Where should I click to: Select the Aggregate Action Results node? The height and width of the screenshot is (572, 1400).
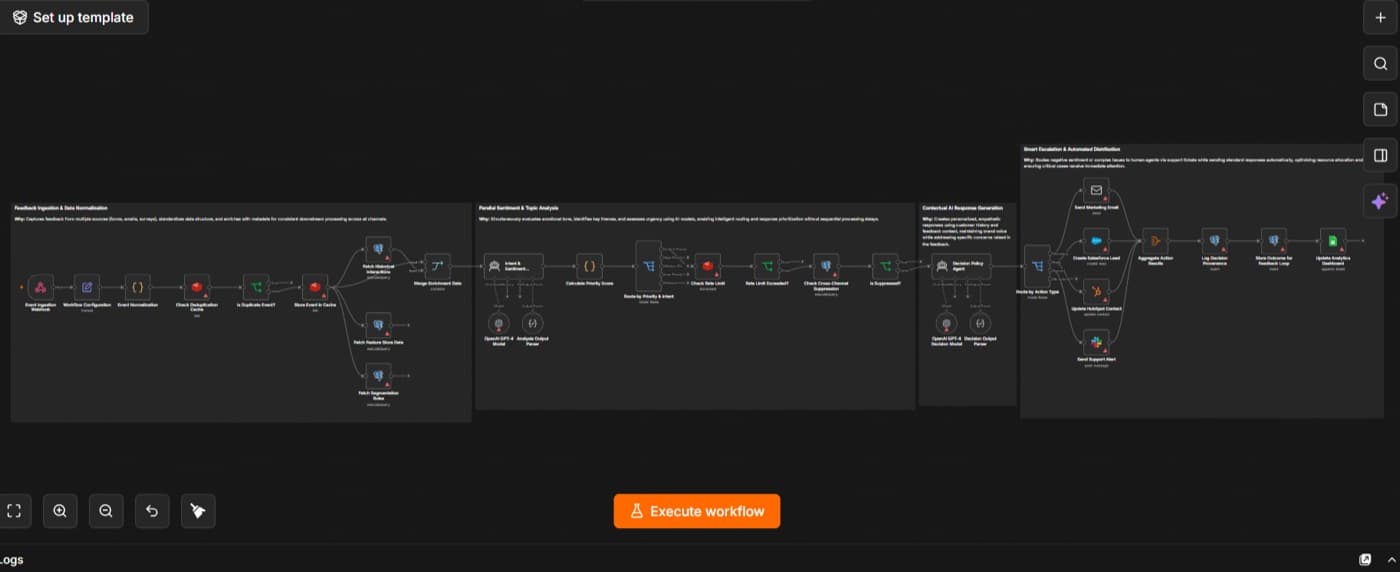pyautogui.click(x=1156, y=241)
